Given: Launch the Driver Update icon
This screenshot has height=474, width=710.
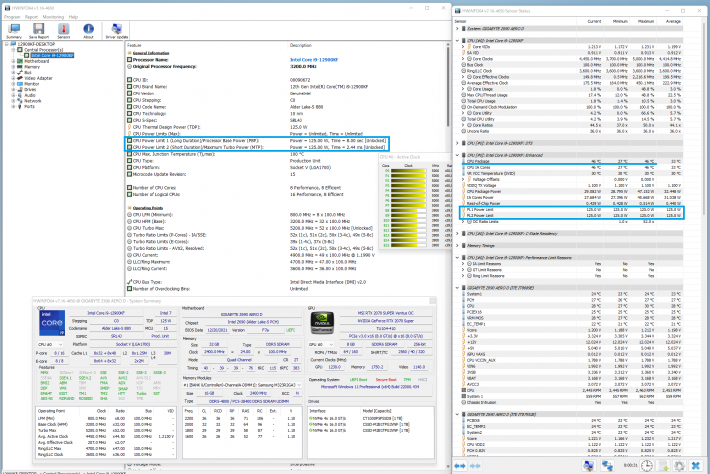Looking at the screenshot, I should click(x=117, y=30).
